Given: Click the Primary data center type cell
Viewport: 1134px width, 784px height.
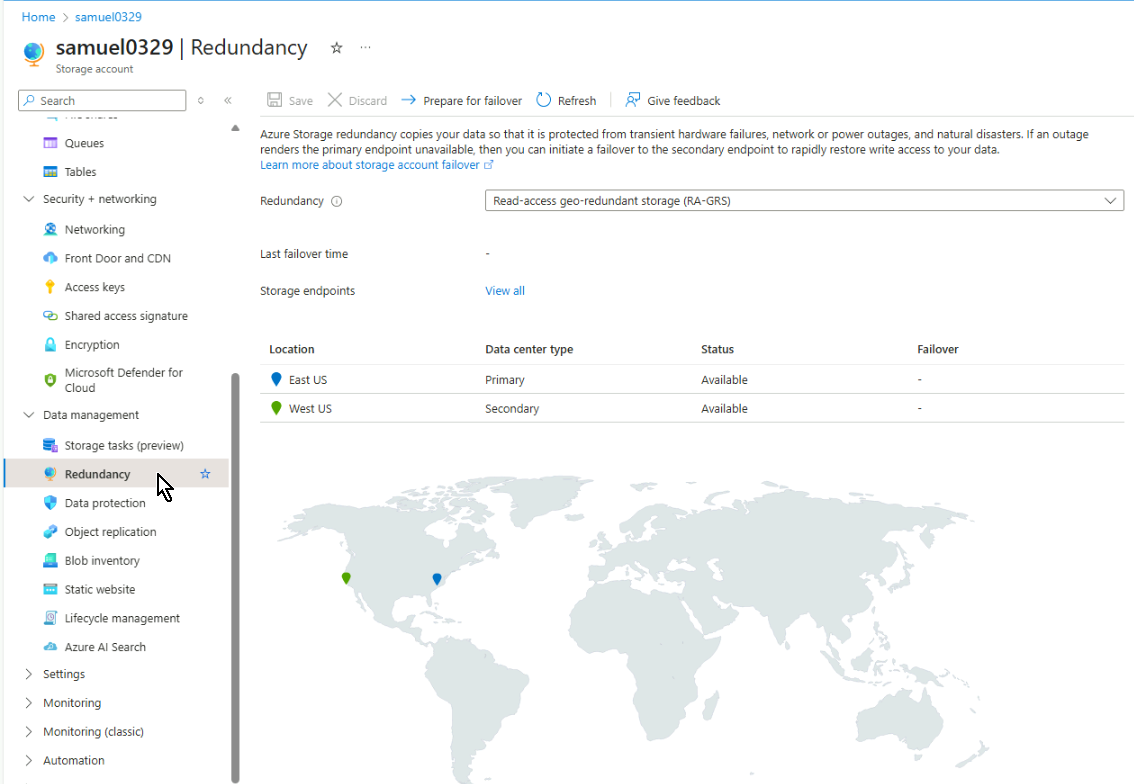Looking at the screenshot, I should tap(505, 380).
